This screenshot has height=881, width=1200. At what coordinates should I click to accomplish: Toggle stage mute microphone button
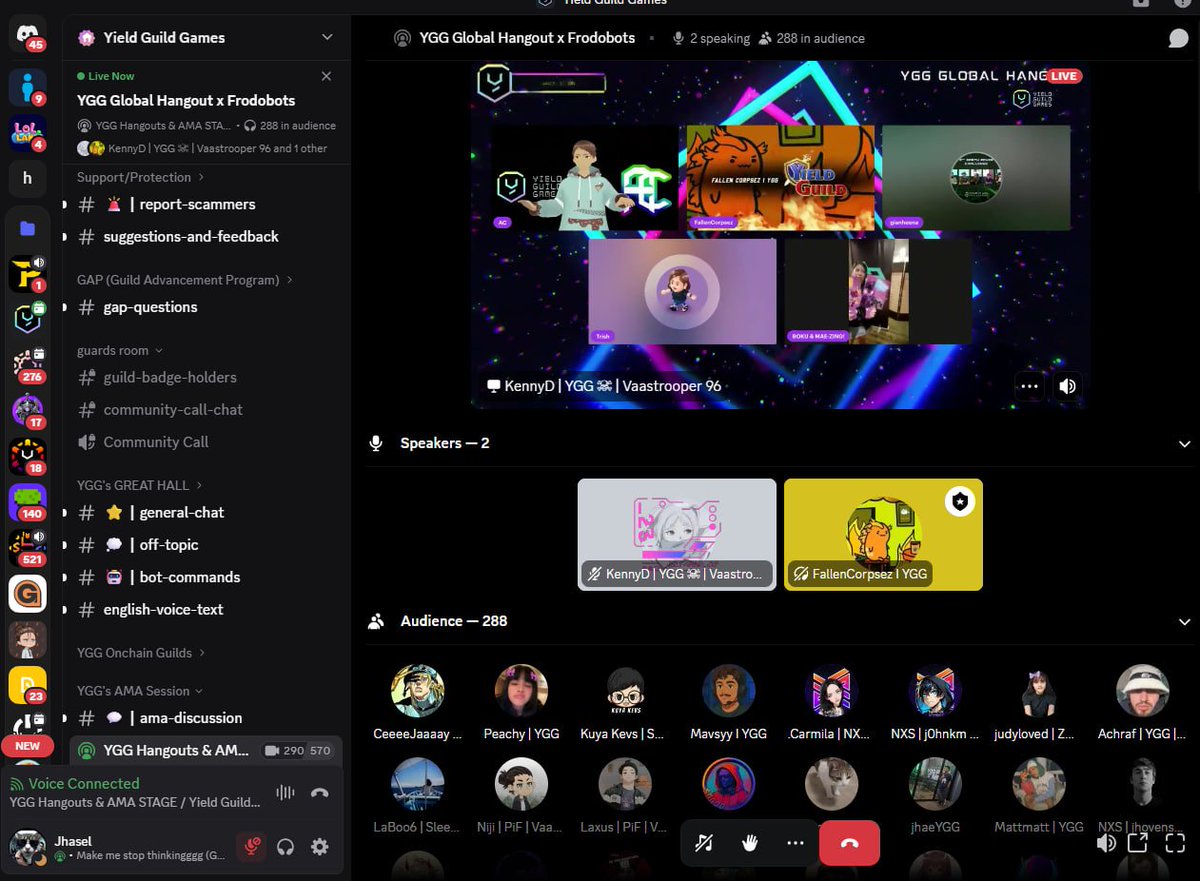[704, 843]
